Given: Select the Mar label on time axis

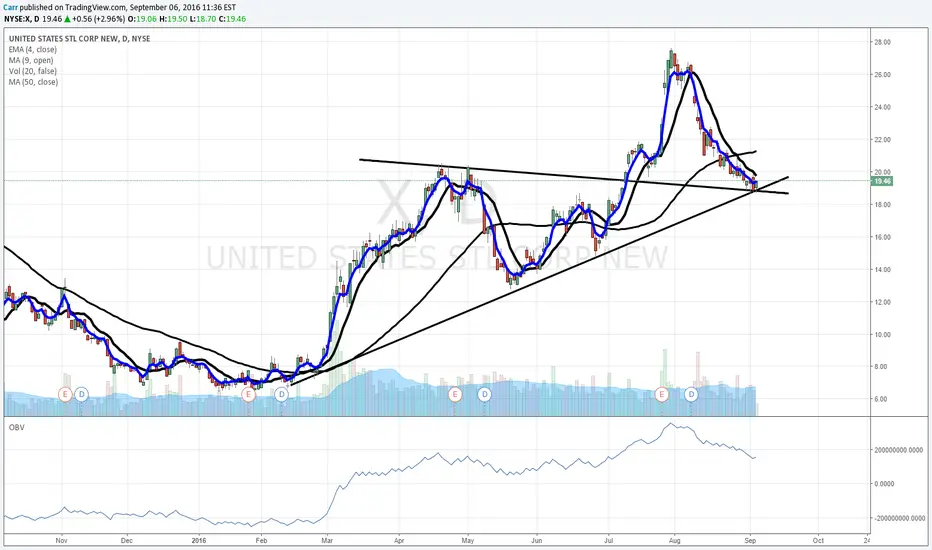Looking at the screenshot, I should coord(327,540).
